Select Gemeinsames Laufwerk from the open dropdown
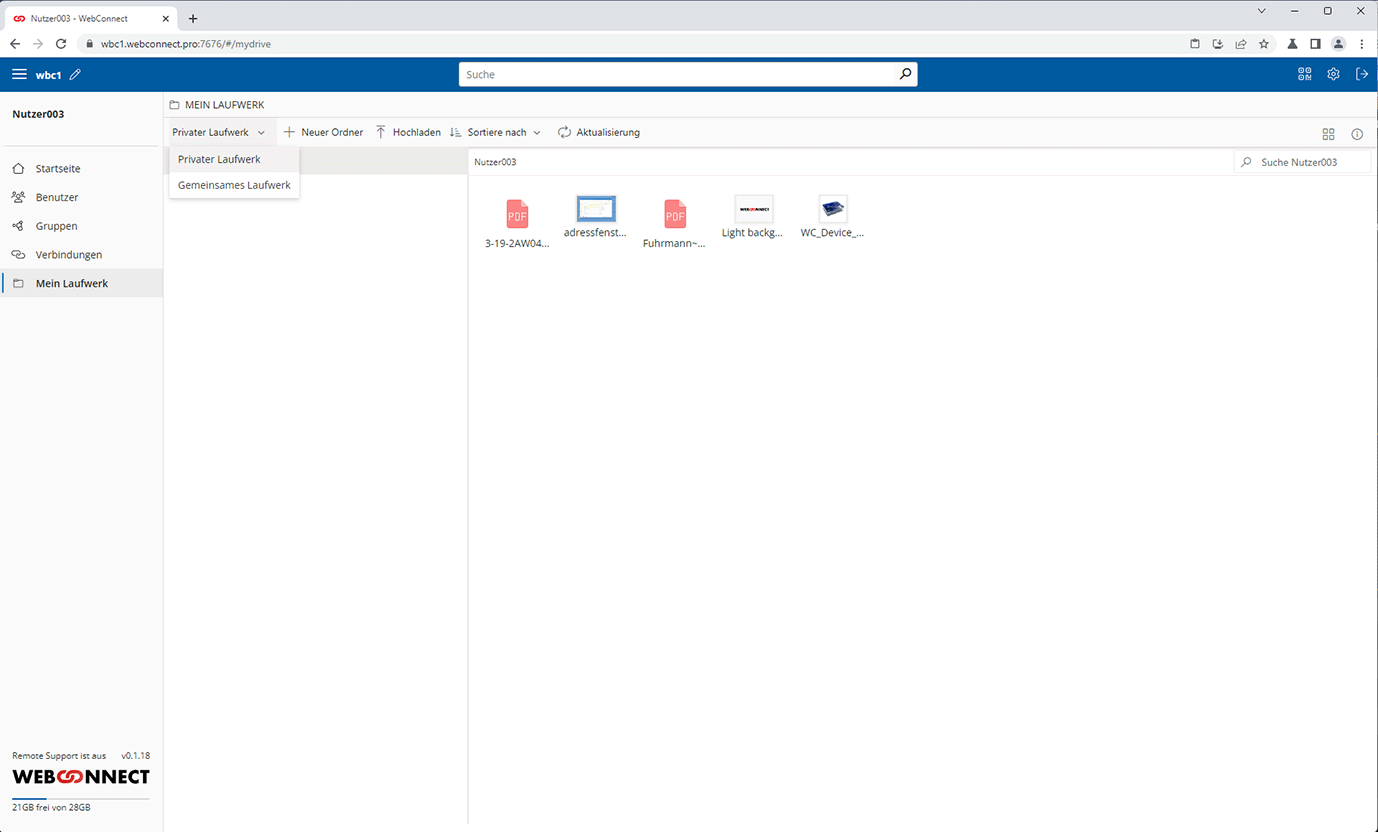The height and width of the screenshot is (832, 1378). (x=234, y=185)
